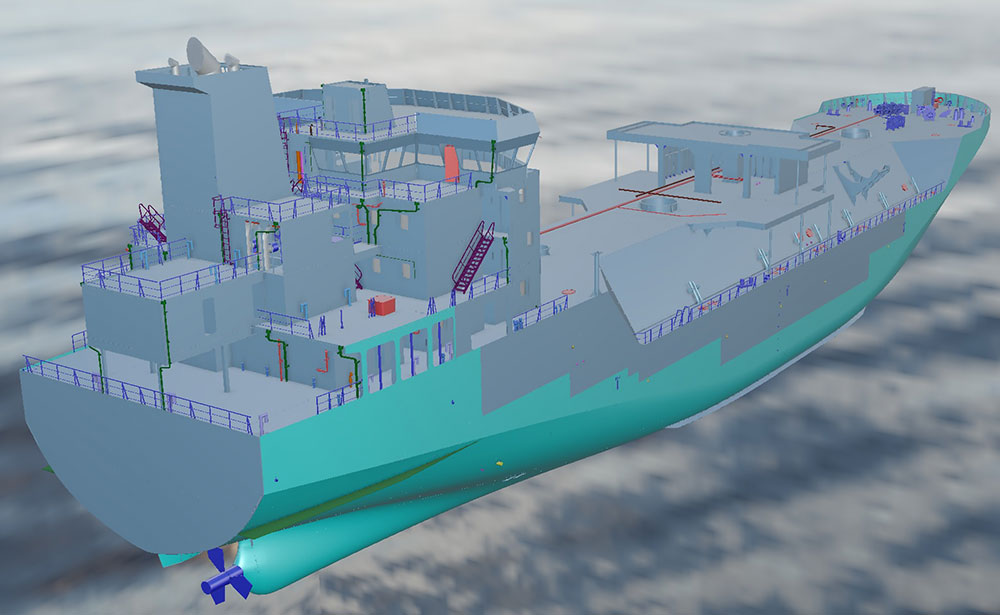
Task: Select the blue propeller at the stern
Action: (222, 579)
